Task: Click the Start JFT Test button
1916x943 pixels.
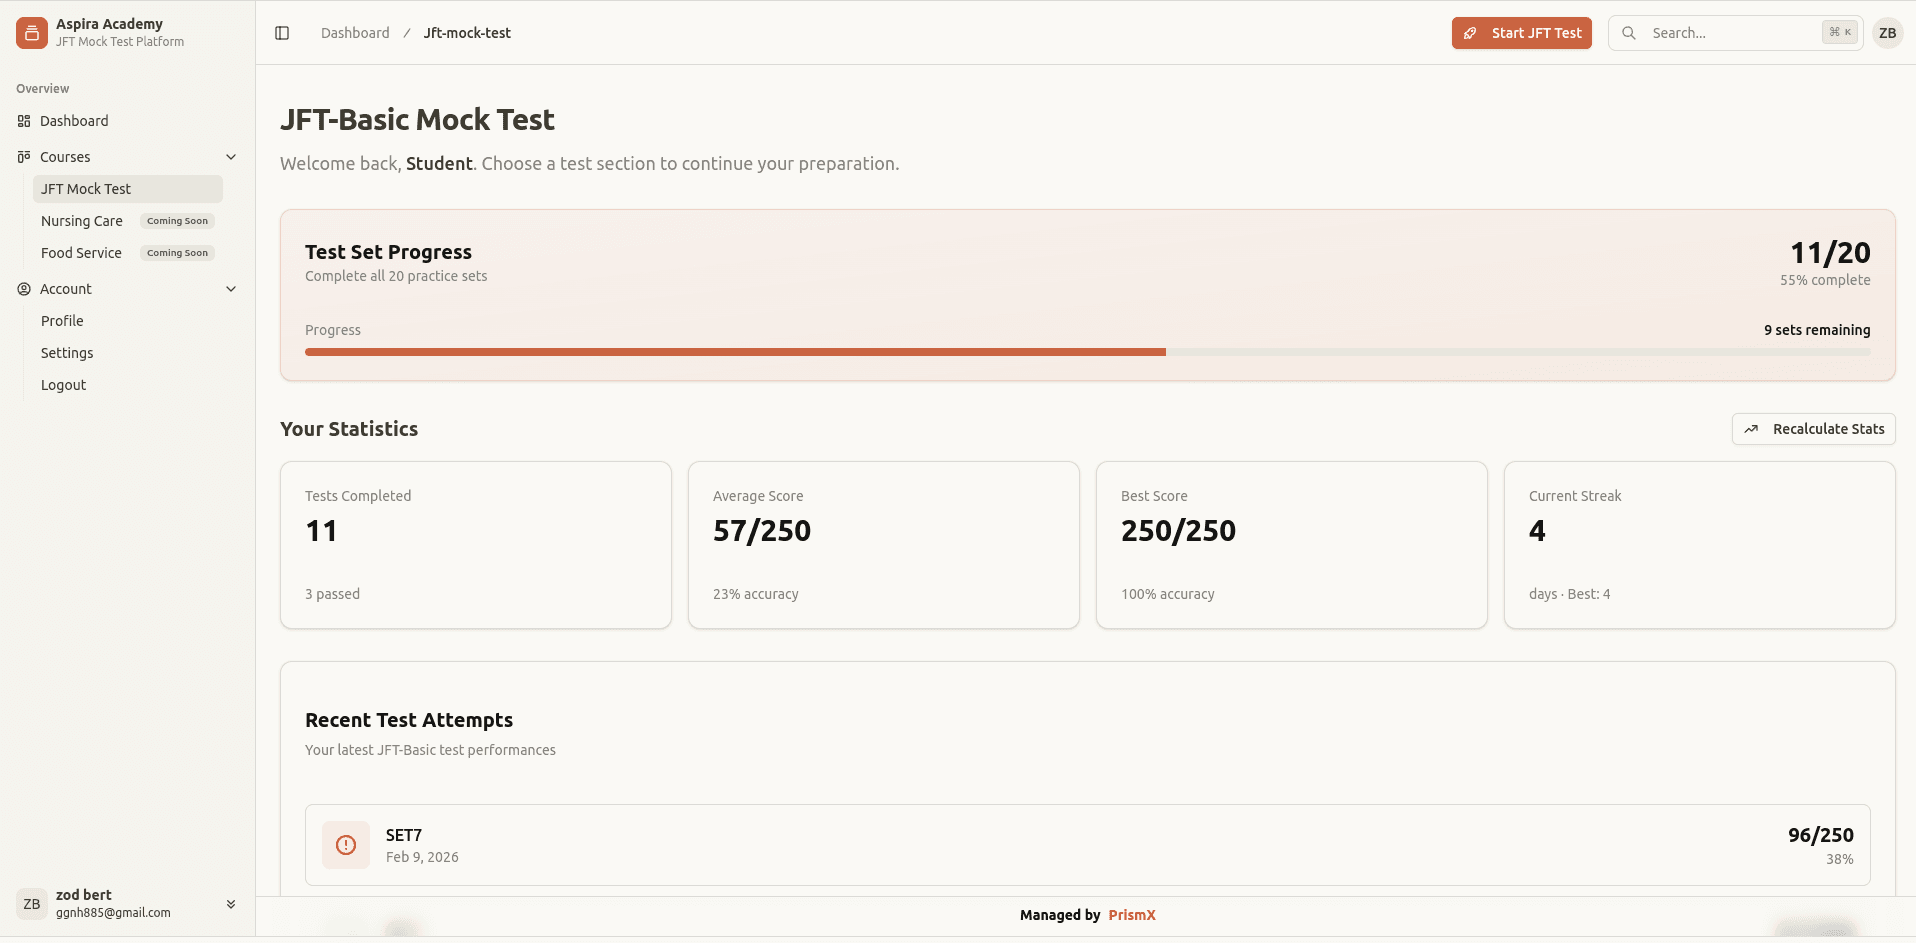Action: pyautogui.click(x=1521, y=33)
